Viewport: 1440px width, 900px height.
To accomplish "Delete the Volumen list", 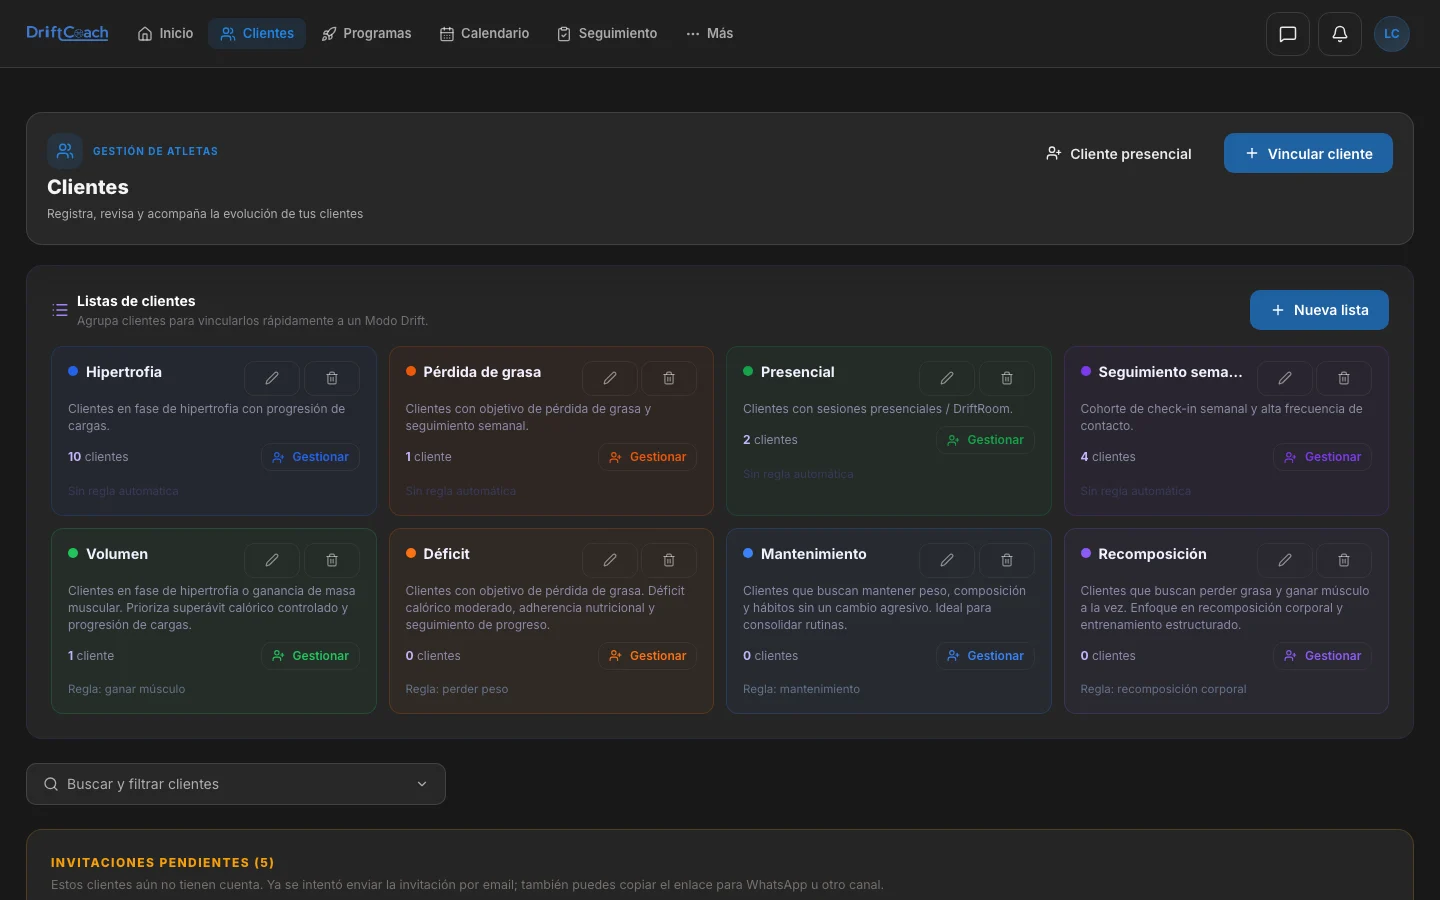I will 332,560.
